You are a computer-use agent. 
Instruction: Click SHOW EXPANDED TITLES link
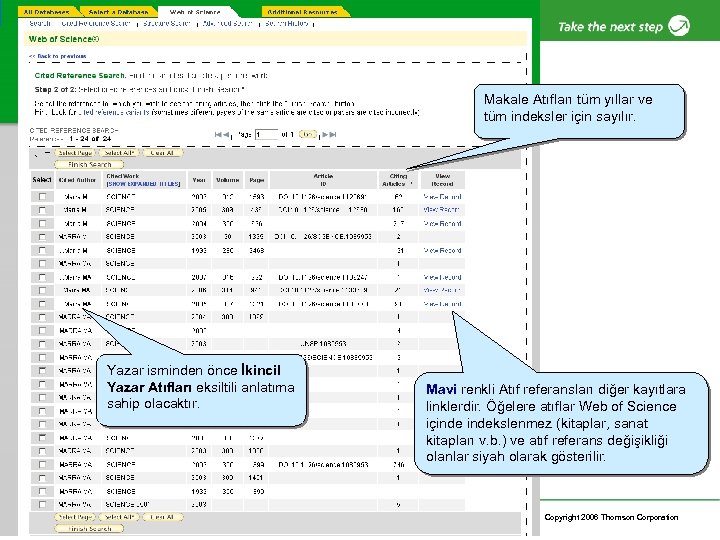click(x=143, y=184)
